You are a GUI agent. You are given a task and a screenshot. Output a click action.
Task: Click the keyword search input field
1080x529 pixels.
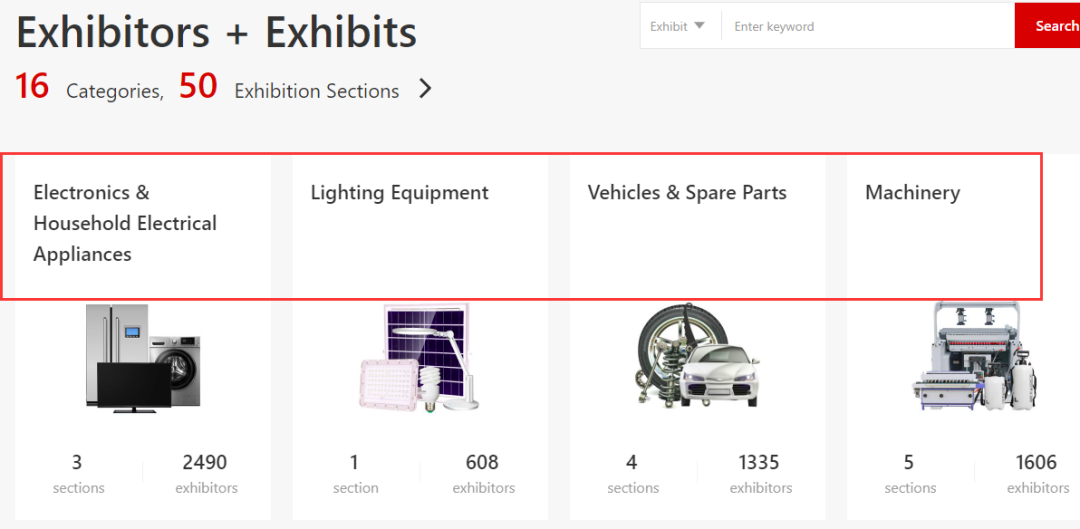pyautogui.click(x=866, y=26)
